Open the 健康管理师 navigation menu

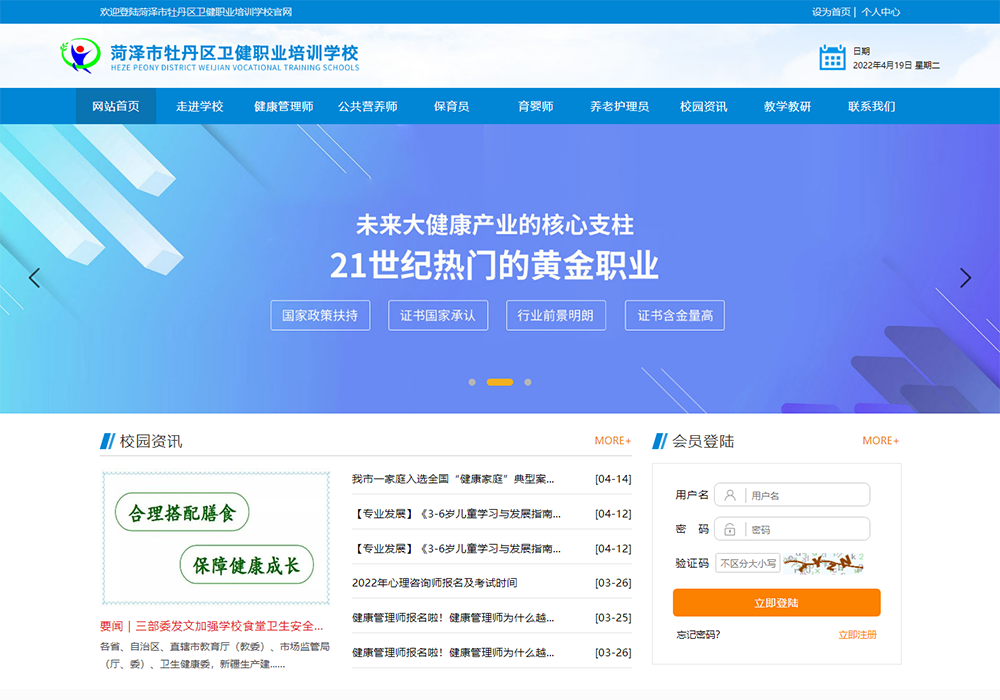coord(283,107)
